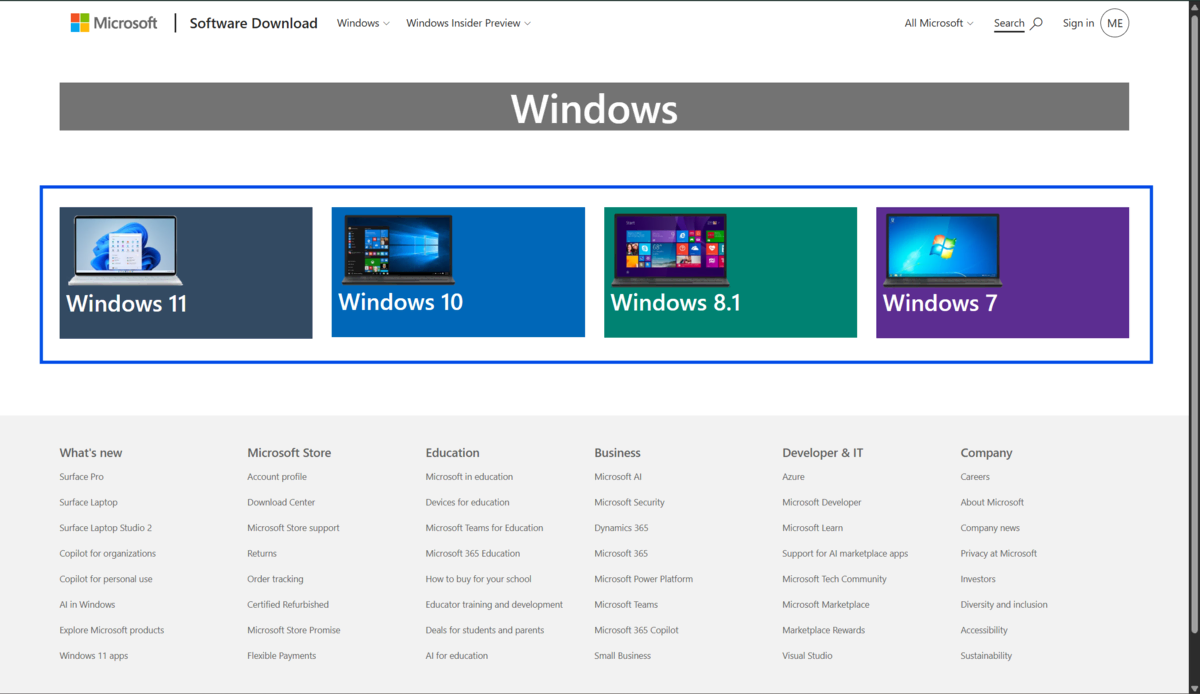Click the Microsoft logo

pos(113,23)
